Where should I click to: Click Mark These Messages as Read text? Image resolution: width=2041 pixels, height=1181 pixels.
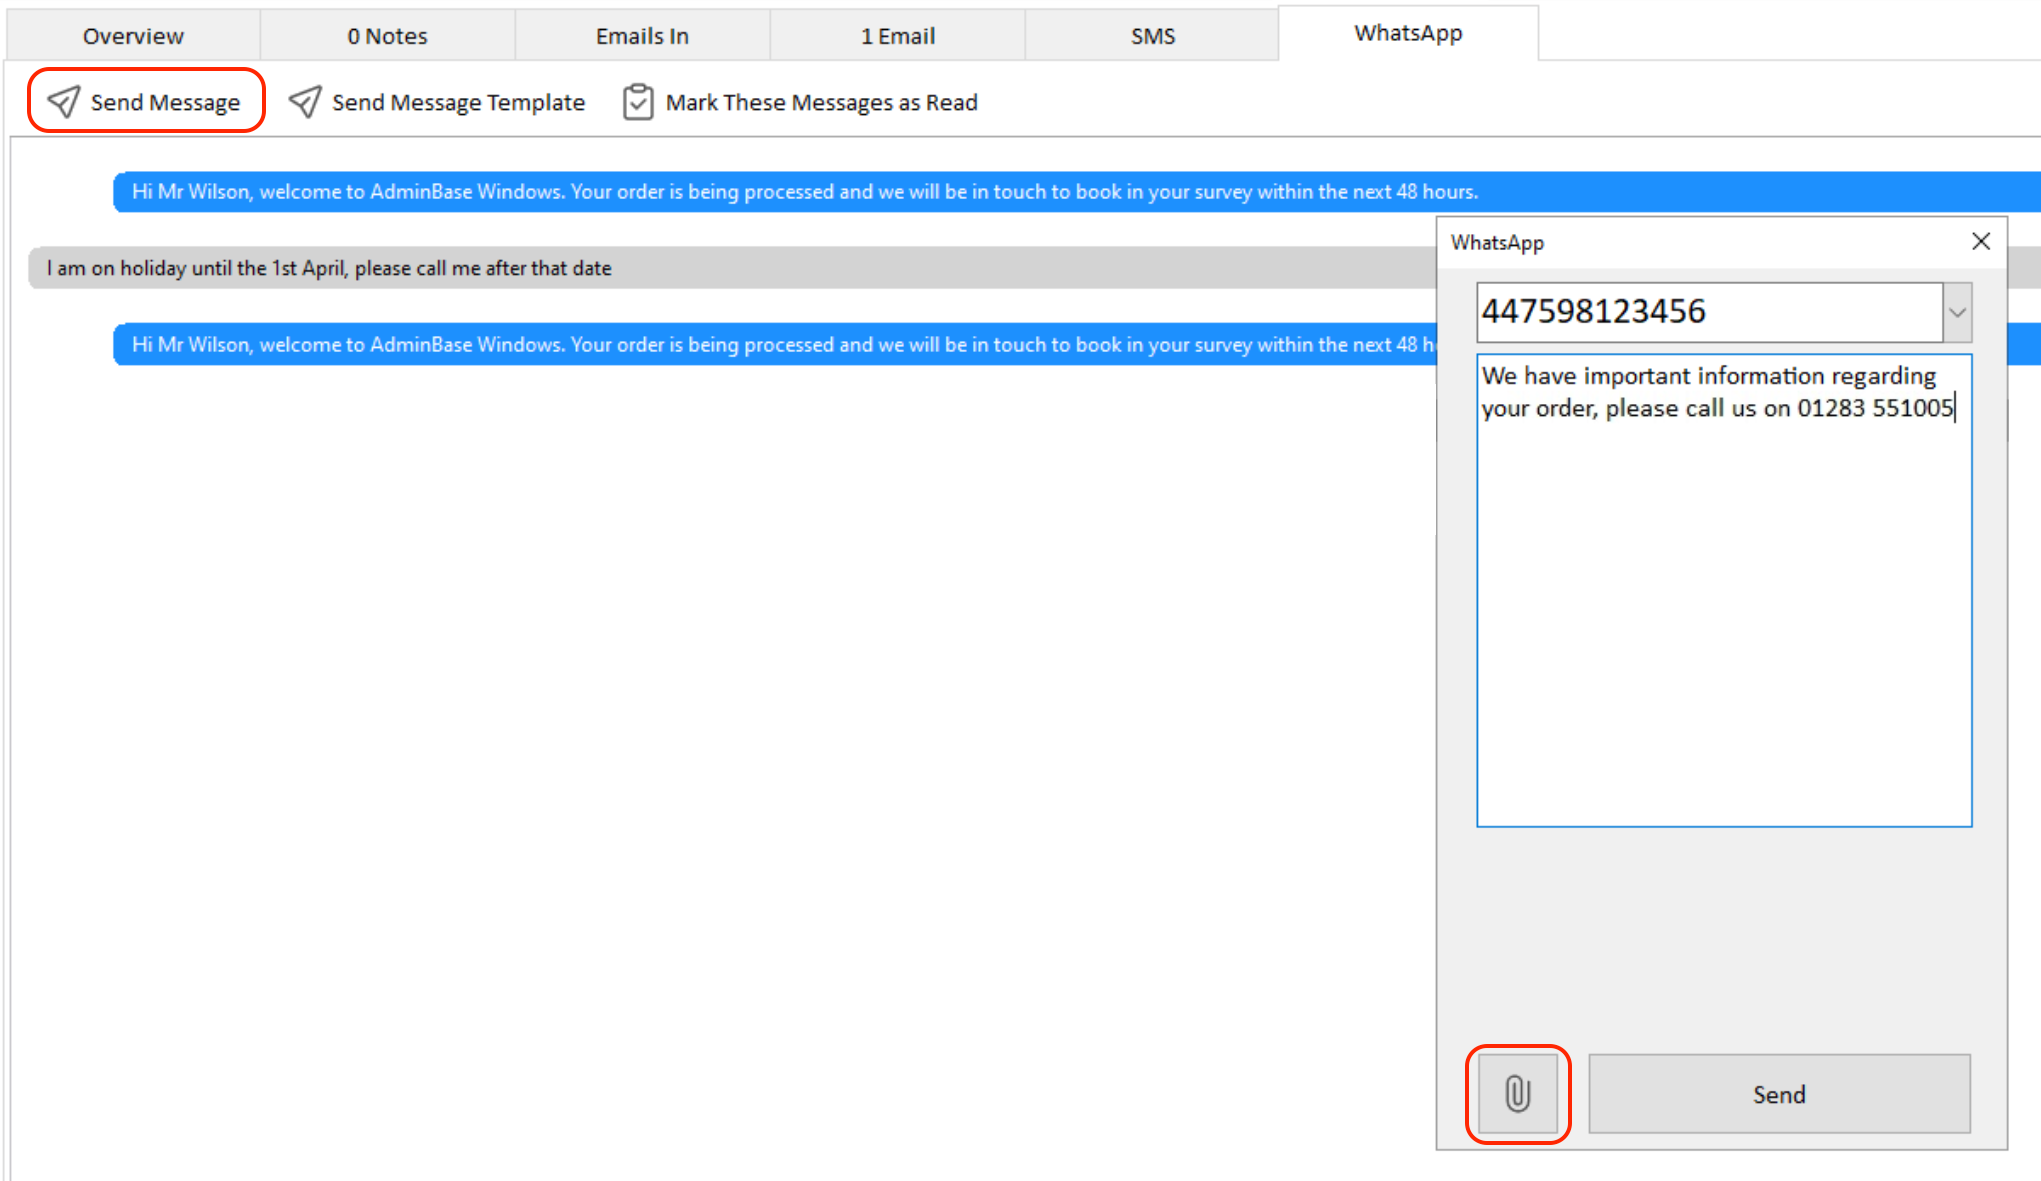[821, 102]
